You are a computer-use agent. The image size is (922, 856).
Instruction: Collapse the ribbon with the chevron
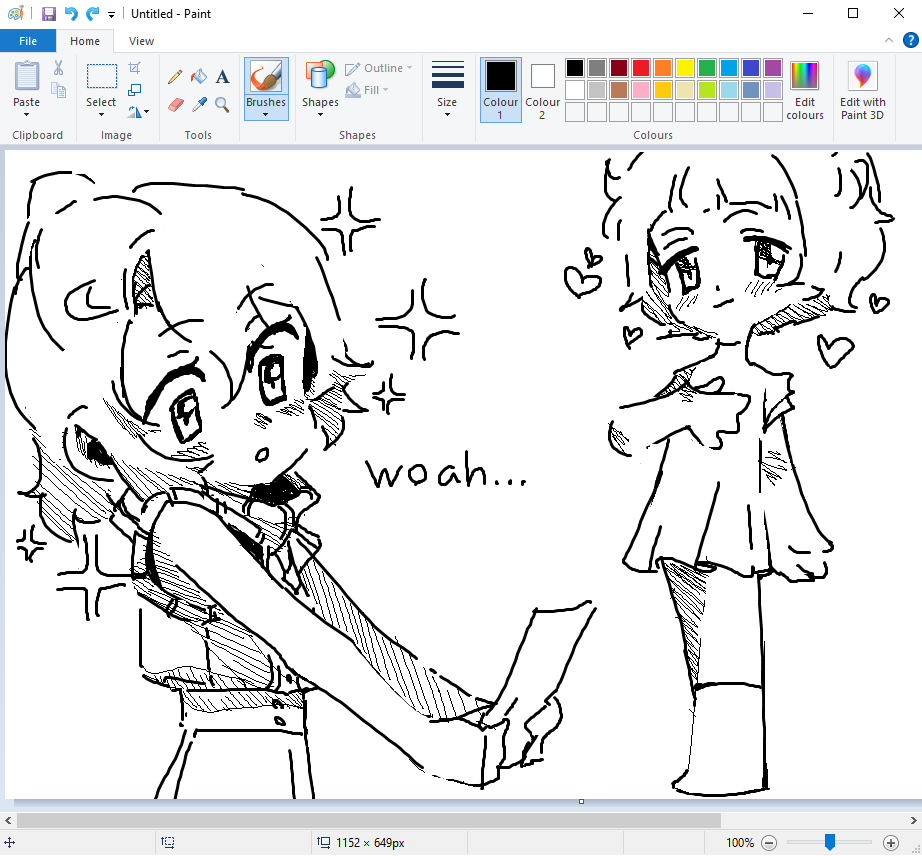pos(888,40)
